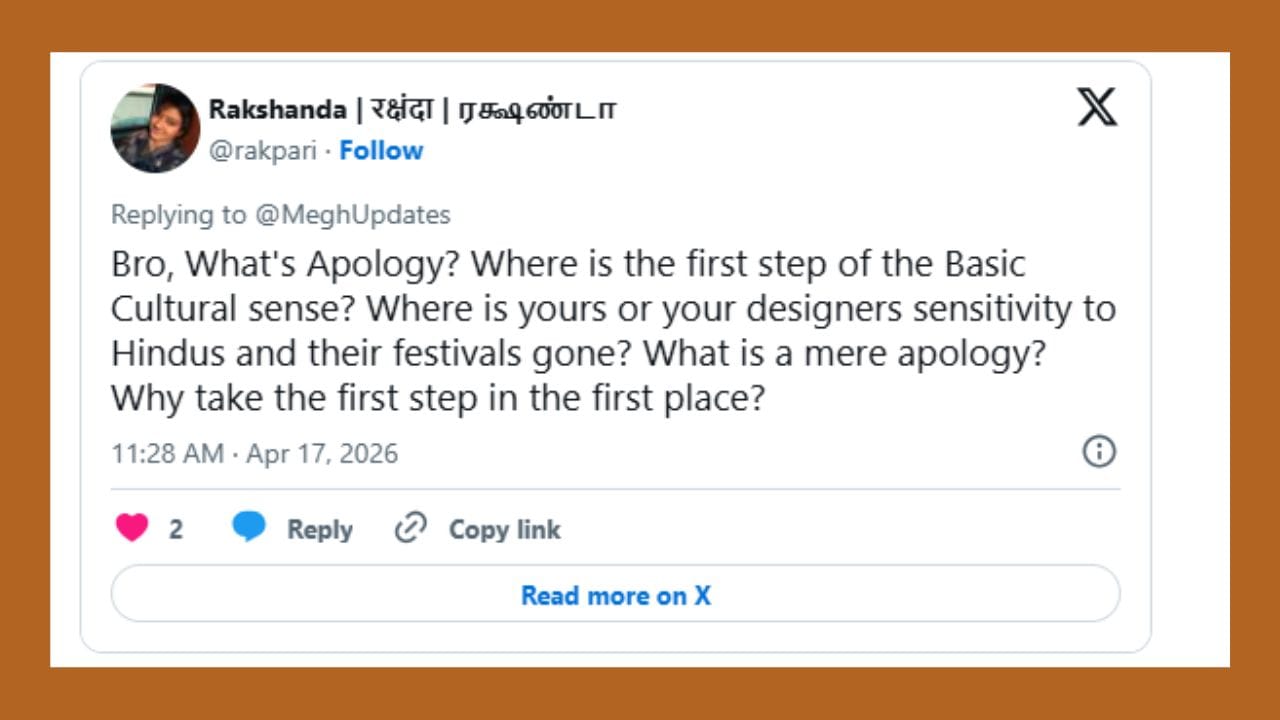Like the tweet with the heart icon

pyautogui.click(x=132, y=527)
